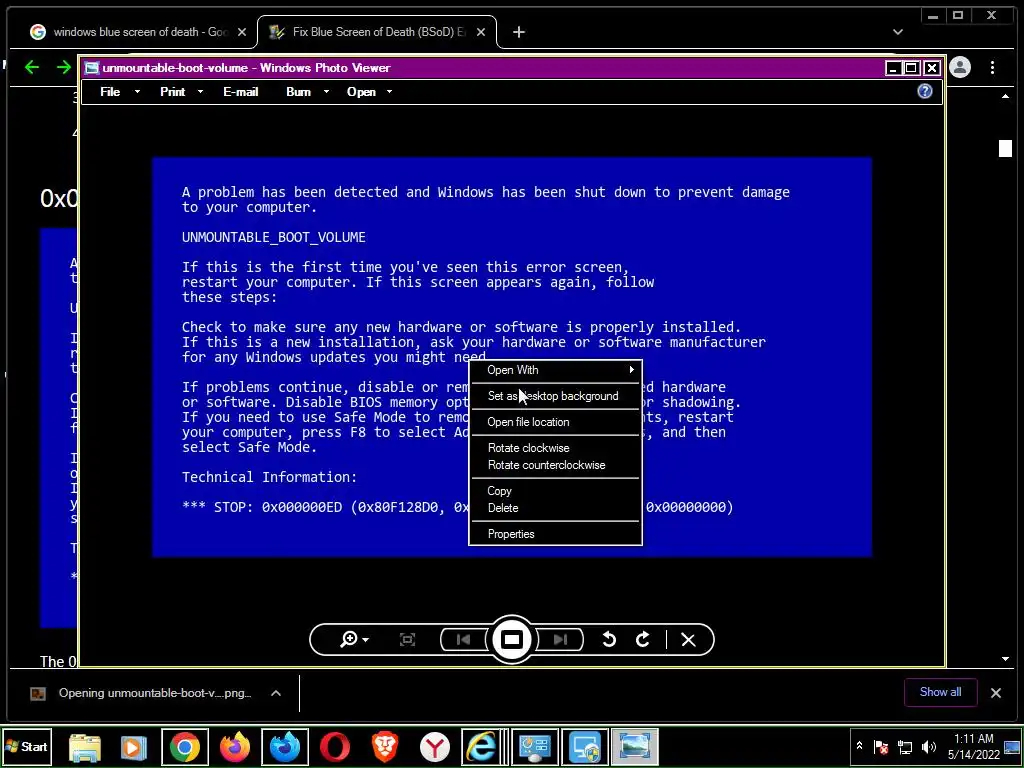The width and height of the screenshot is (1024, 768).
Task: Start the slideshow play button
Action: pos(512,639)
